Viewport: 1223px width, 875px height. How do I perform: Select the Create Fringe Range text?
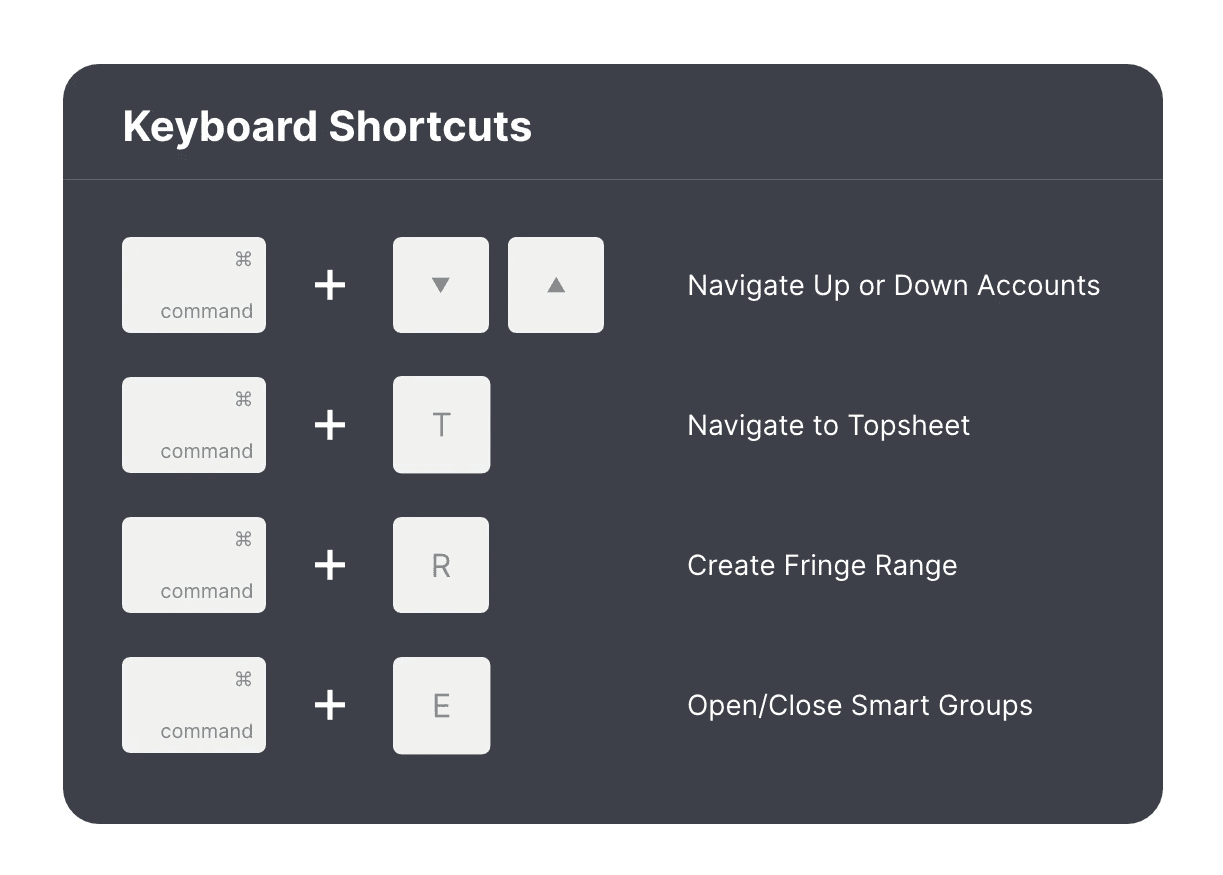click(x=822, y=566)
